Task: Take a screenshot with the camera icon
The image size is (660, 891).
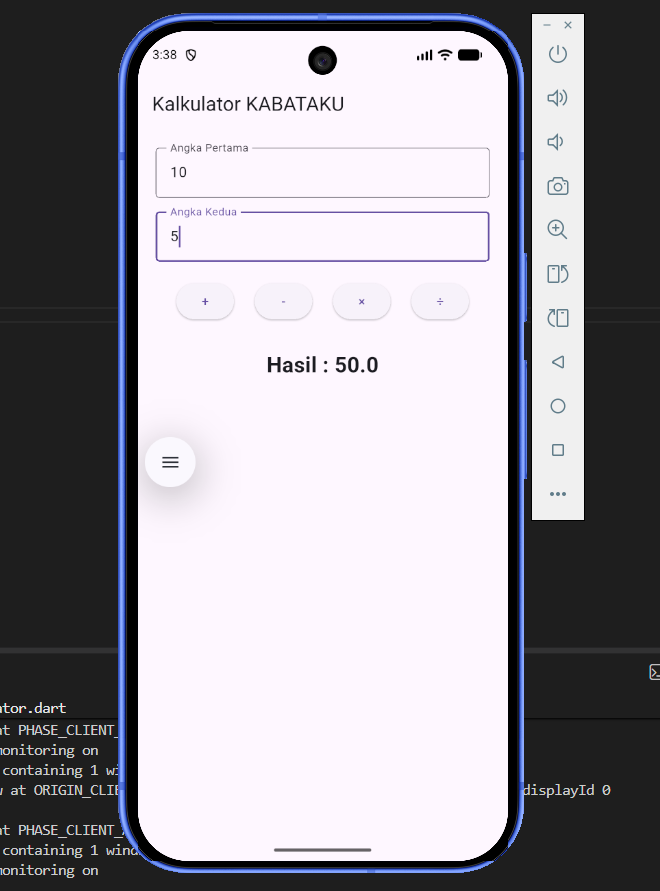Action: point(558,186)
